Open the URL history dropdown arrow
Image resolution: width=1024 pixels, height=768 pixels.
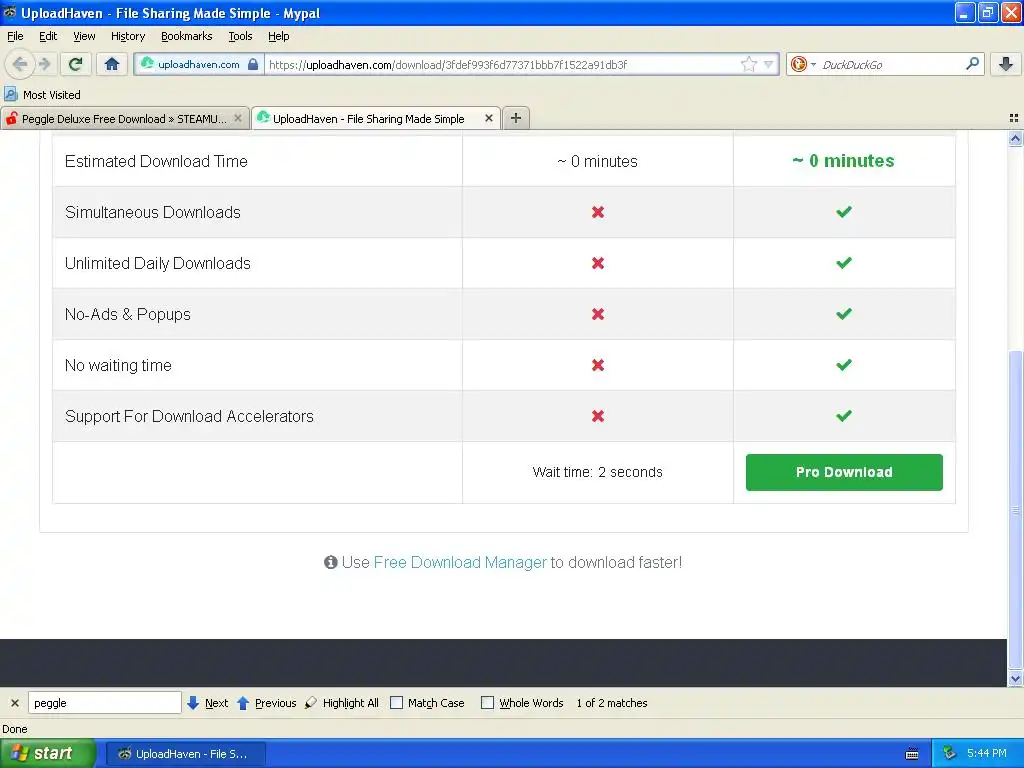coord(769,64)
